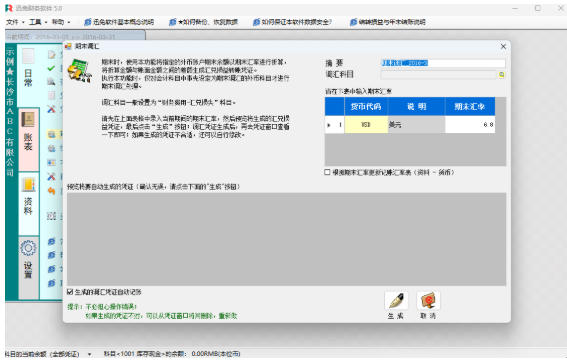Click the 6.8 exchange rate cell

(x=470, y=125)
